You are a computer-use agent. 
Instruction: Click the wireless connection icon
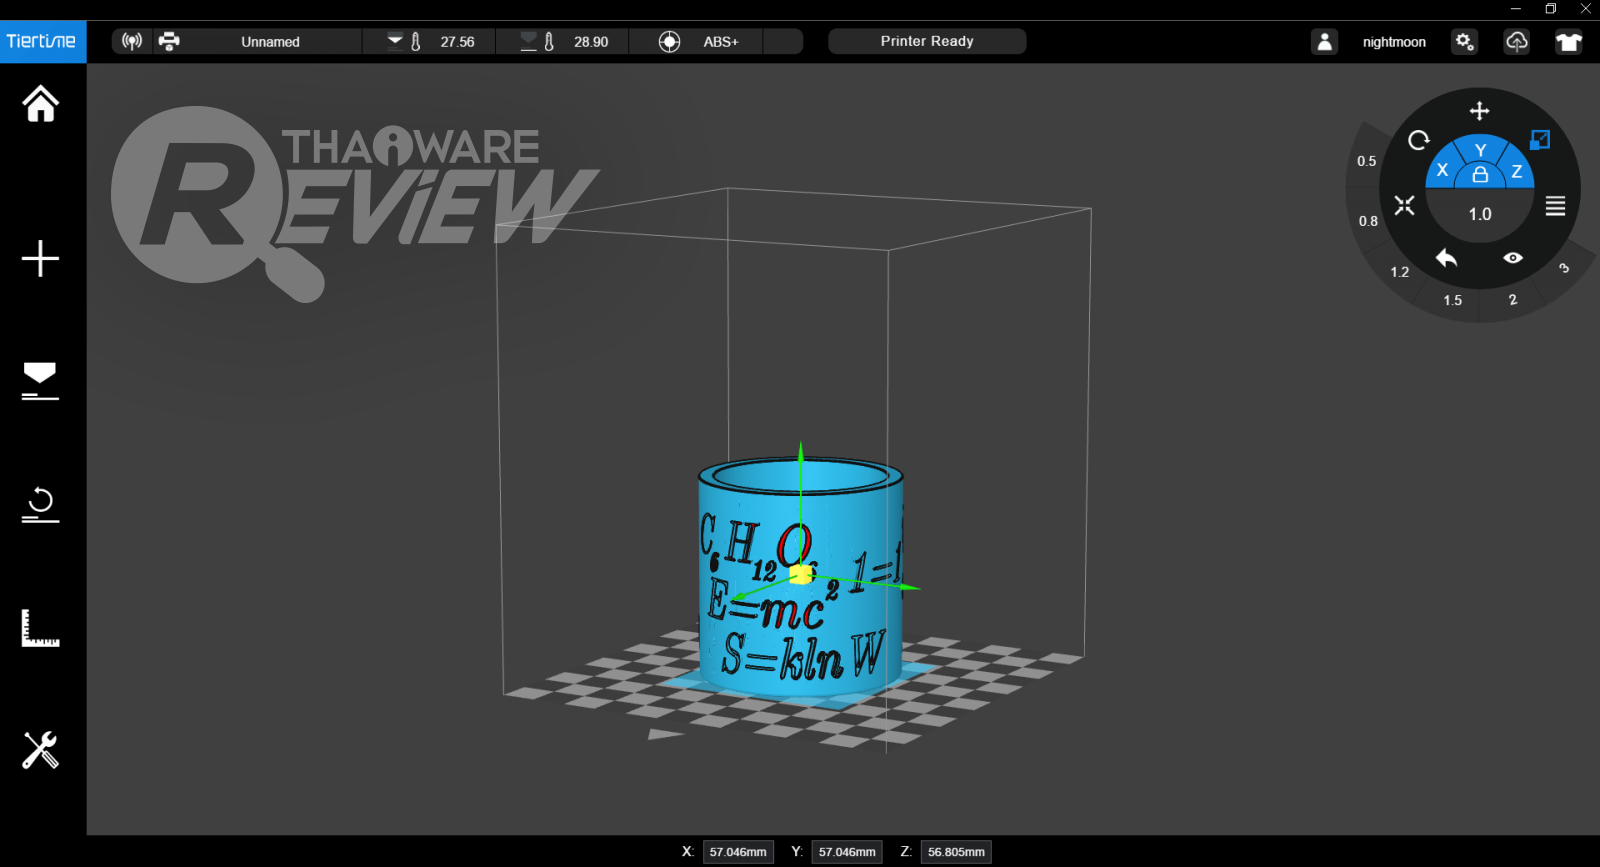tap(132, 41)
